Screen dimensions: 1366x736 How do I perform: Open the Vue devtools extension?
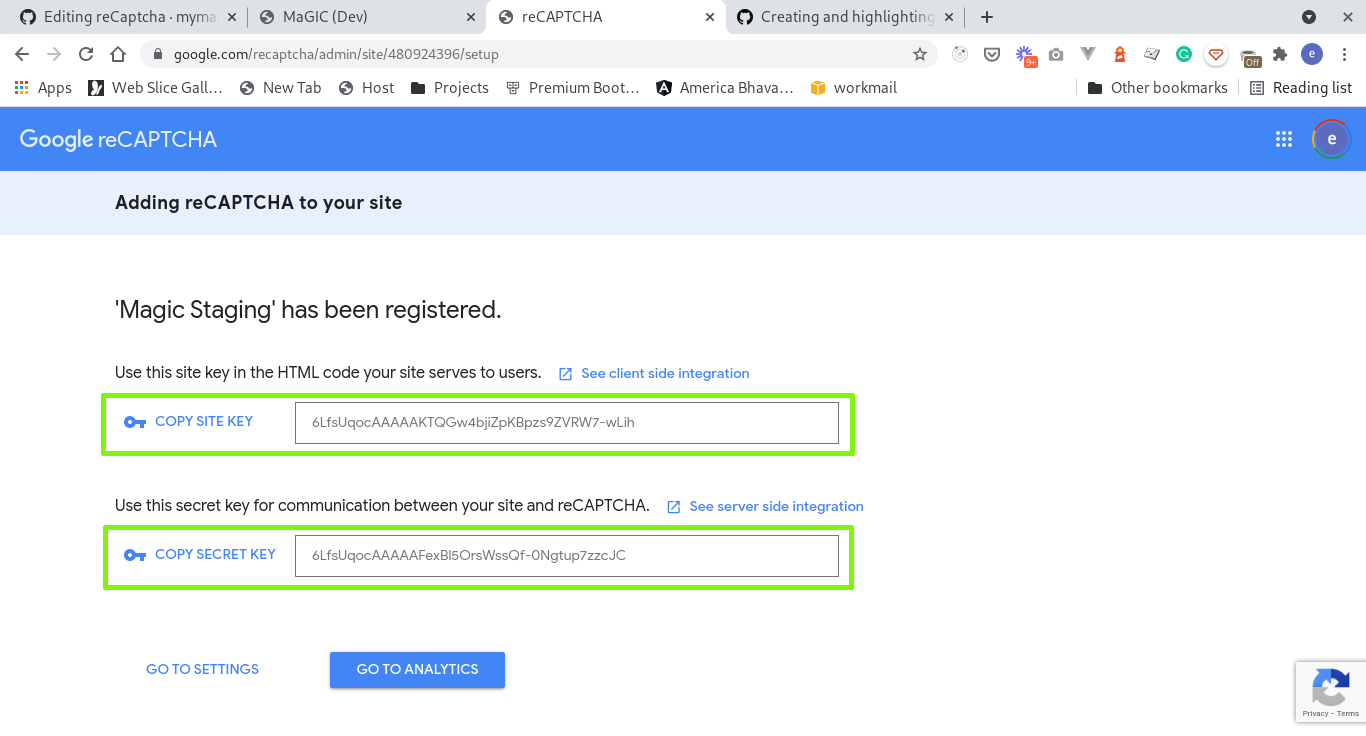pos(1087,55)
